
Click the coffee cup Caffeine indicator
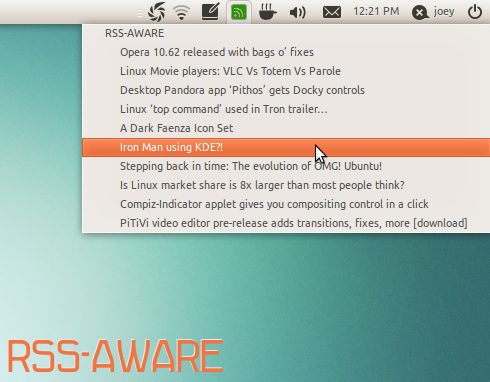coord(268,12)
